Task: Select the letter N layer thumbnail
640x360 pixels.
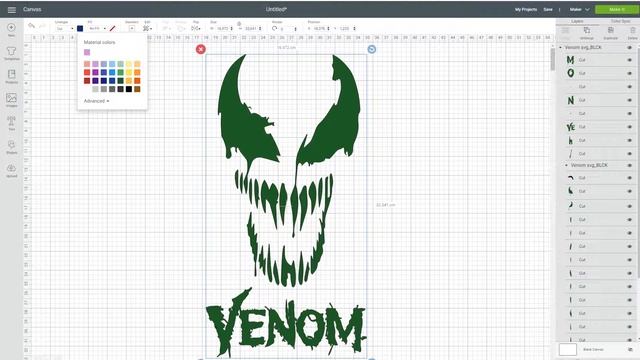Action: point(570,100)
